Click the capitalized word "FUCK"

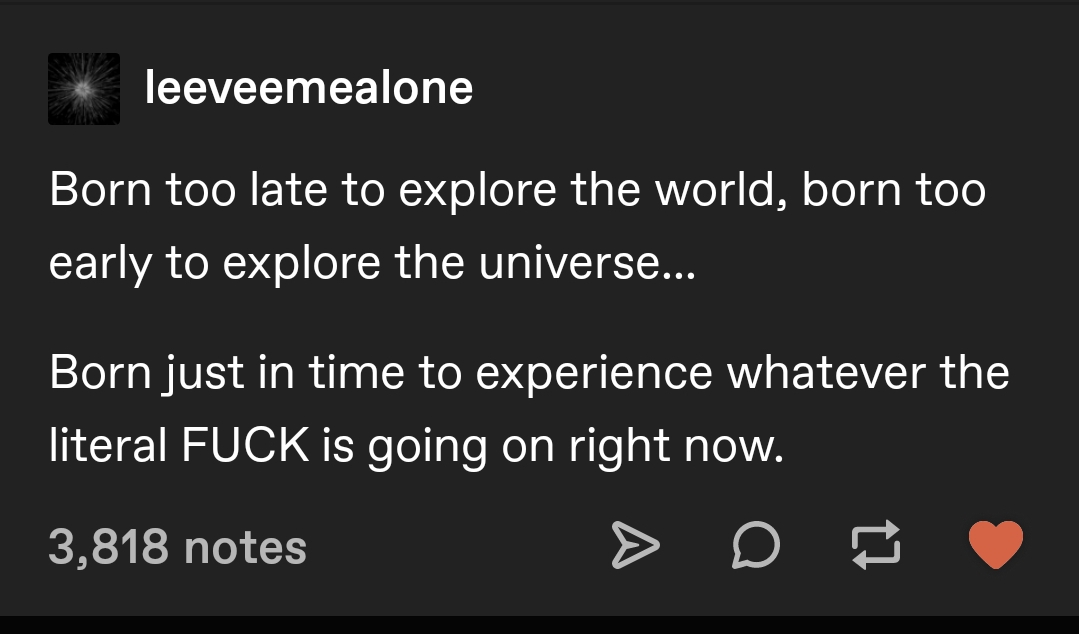coord(246,445)
